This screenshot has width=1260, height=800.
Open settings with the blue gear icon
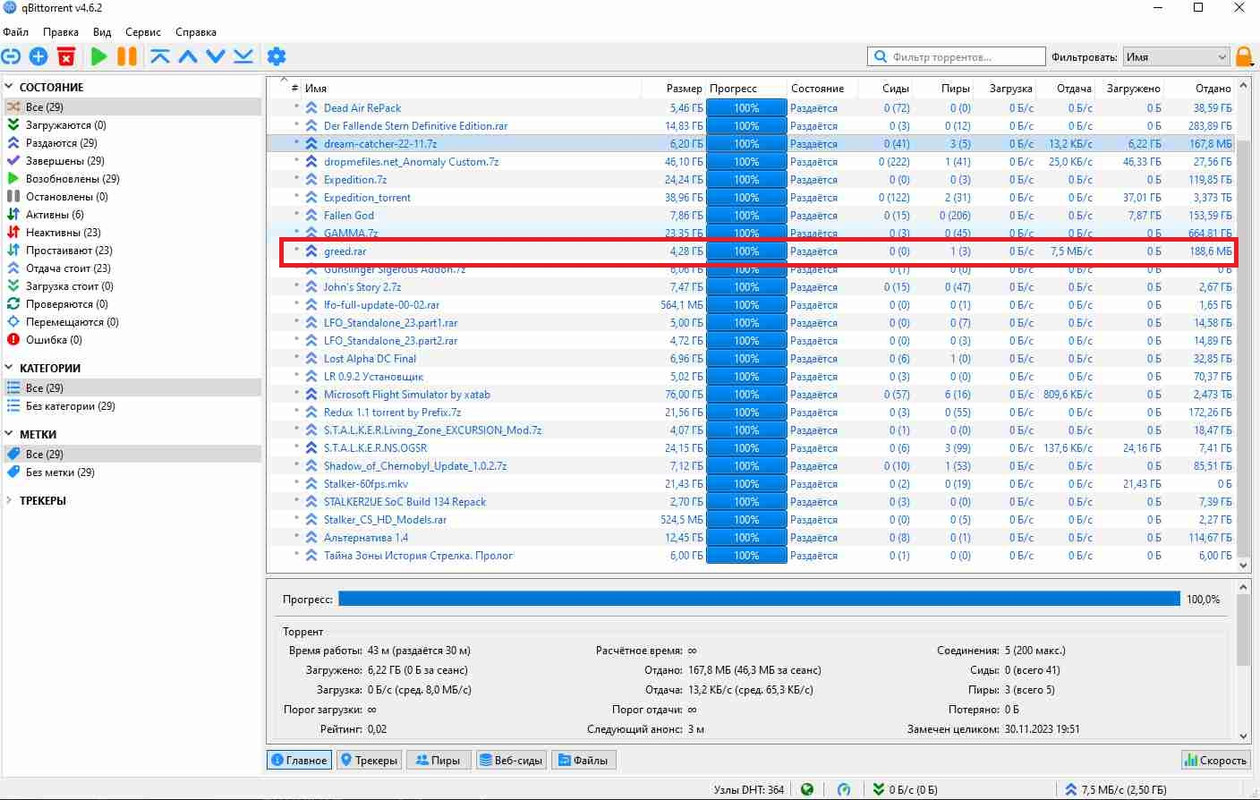[x=277, y=57]
